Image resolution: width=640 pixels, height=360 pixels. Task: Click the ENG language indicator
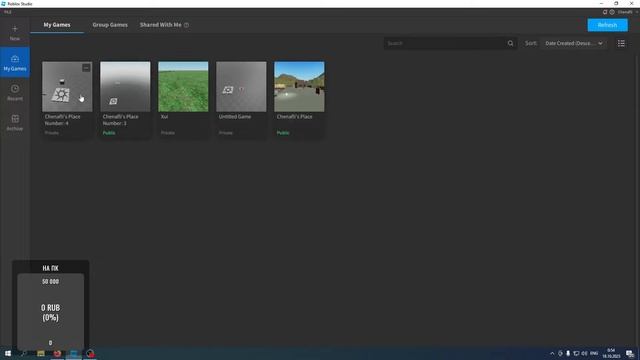[x=594, y=353]
